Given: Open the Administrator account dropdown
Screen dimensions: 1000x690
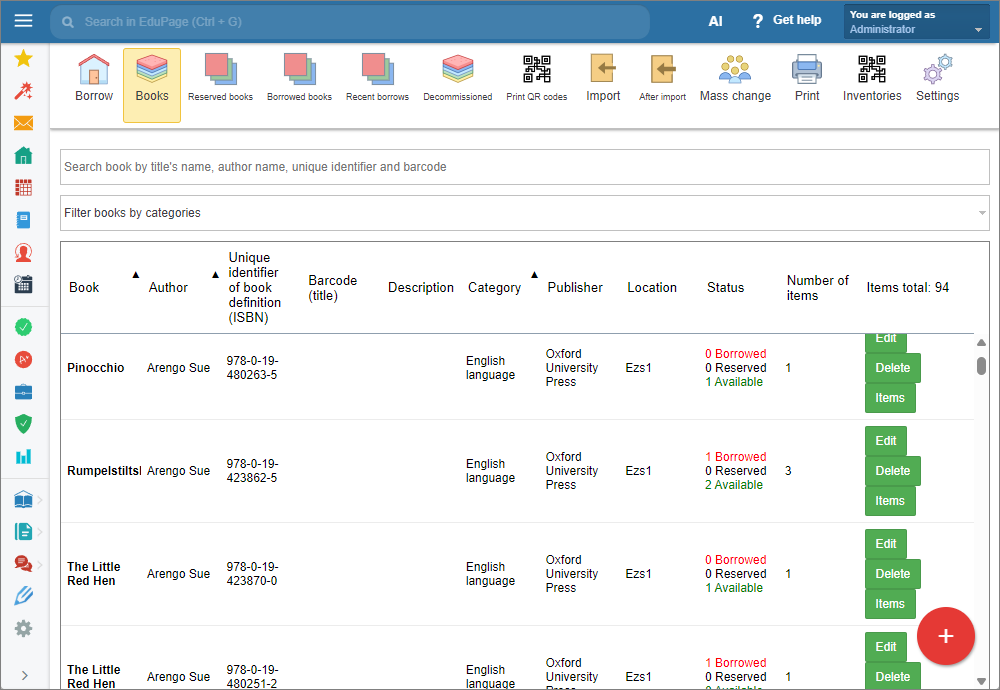Looking at the screenshot, I should point(916,22).
